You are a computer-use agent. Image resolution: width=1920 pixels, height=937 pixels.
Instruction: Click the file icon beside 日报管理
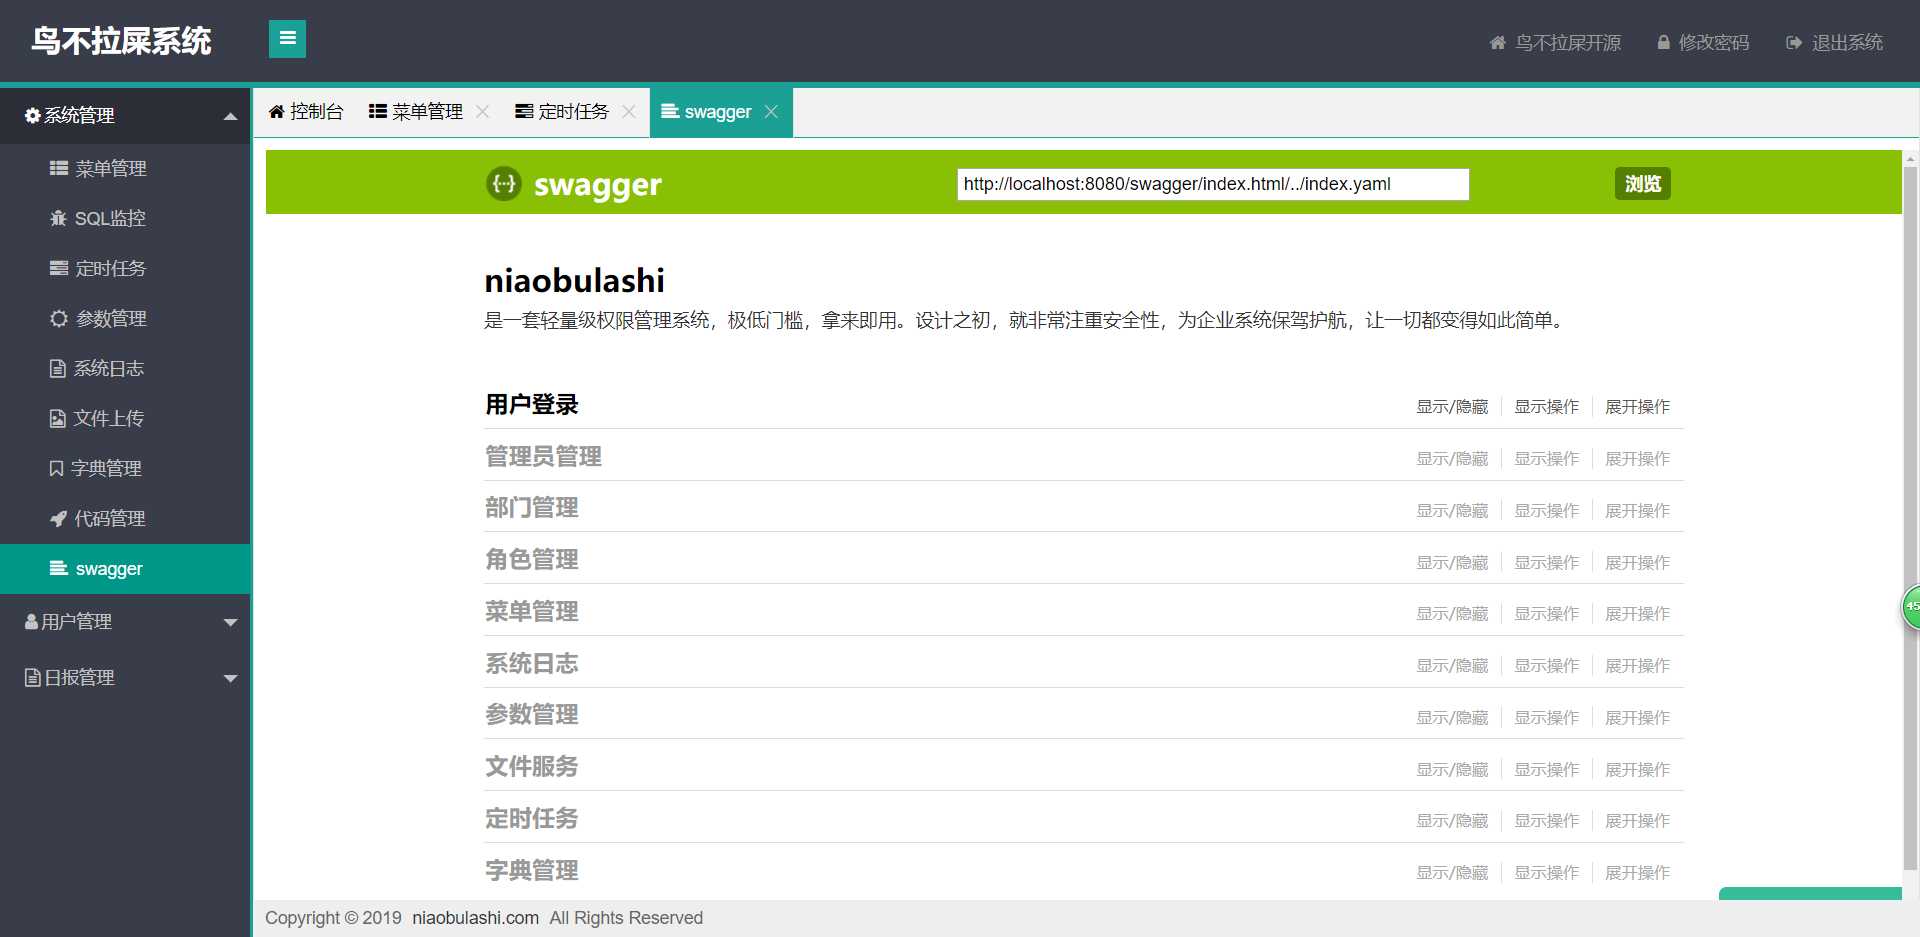pos(32,678)
